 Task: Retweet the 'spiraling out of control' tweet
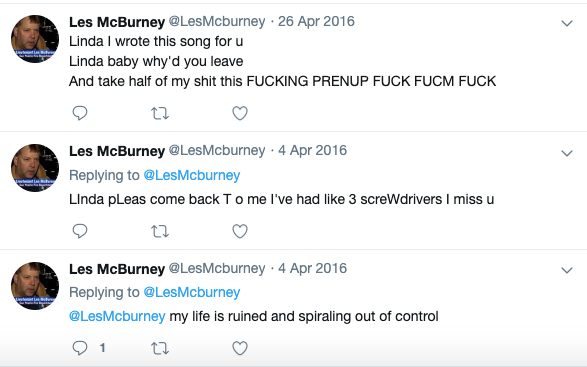pyautogui.click(x=160, y=348)
